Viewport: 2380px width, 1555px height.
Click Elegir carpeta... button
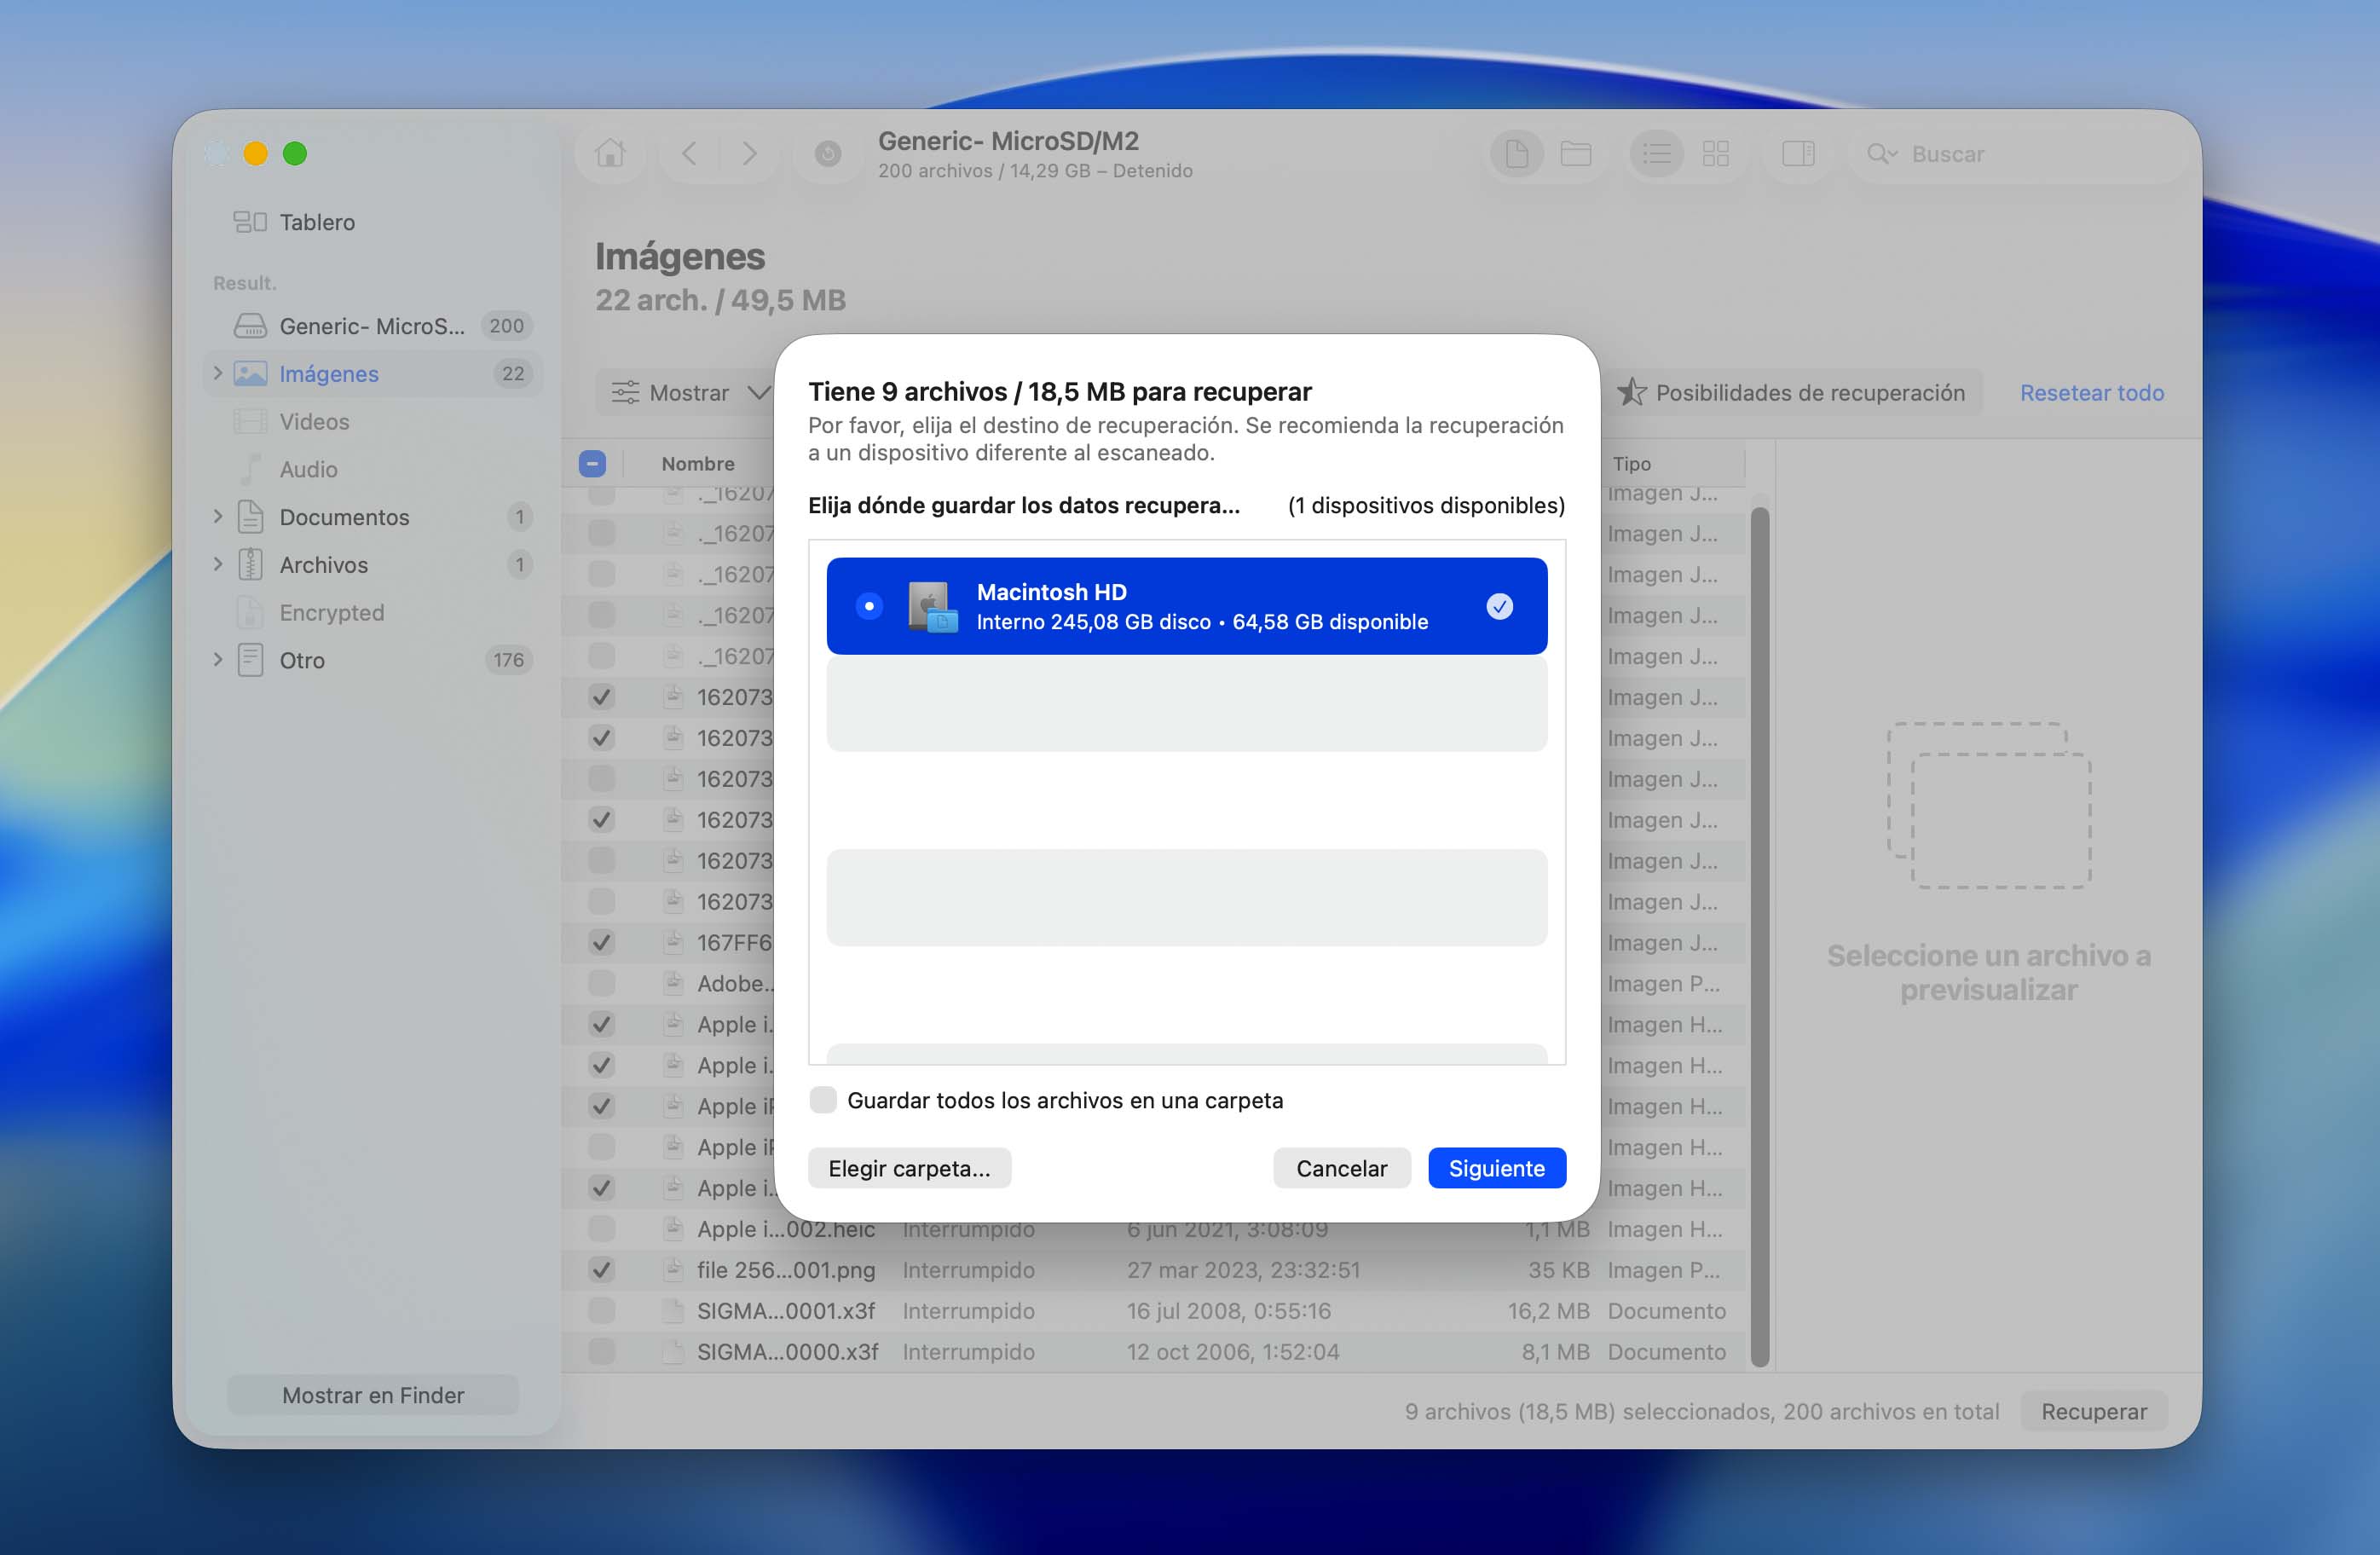pos(909,1168)
